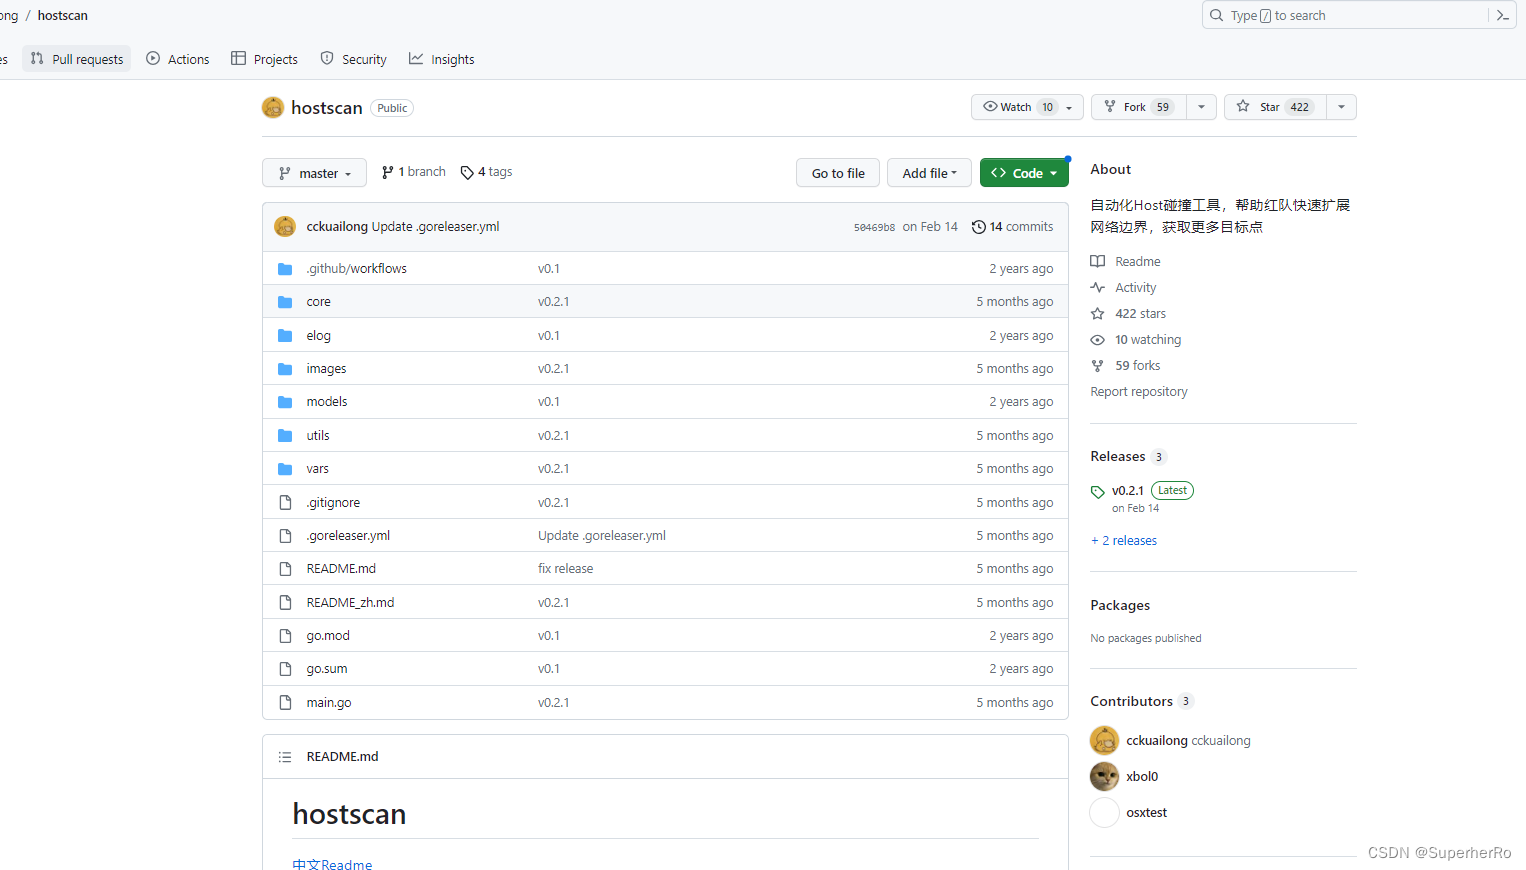Screen dimensions: 1526x870
Task: Click the commit history clock icon
Action: [x=978, y=226]
